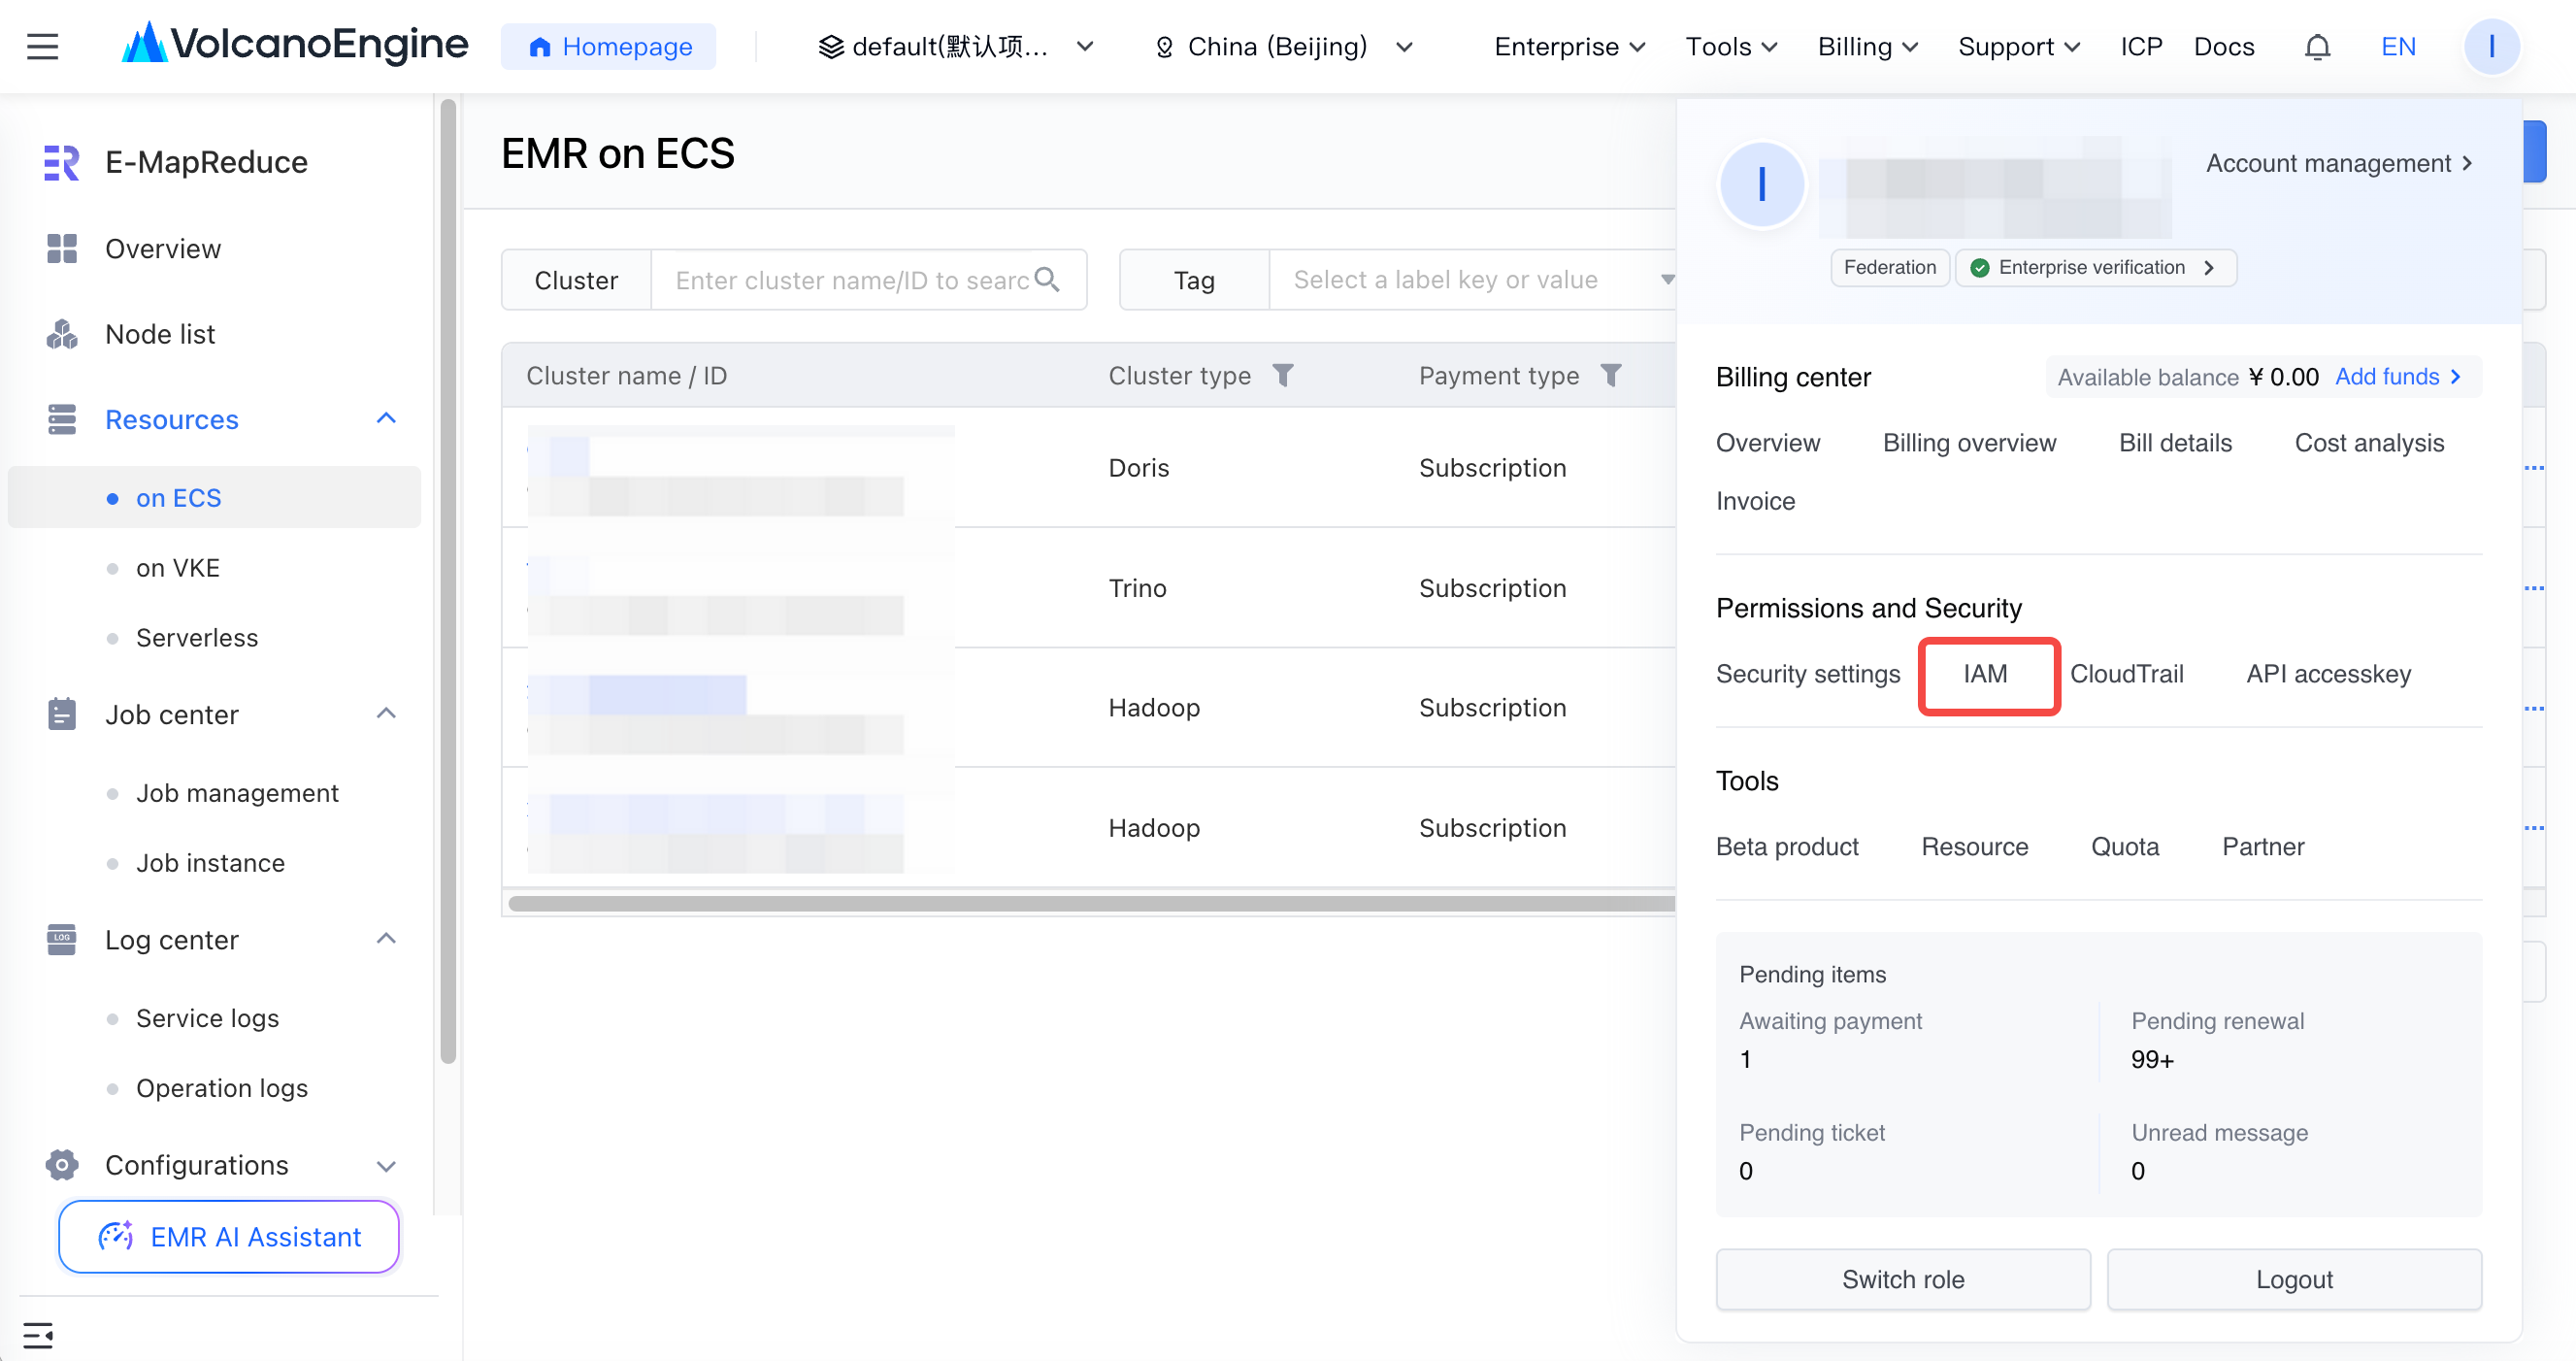Click the Configurations gear icon
The height and width of the screenshot is (1361, 2576).
(x=62, y=1164)
